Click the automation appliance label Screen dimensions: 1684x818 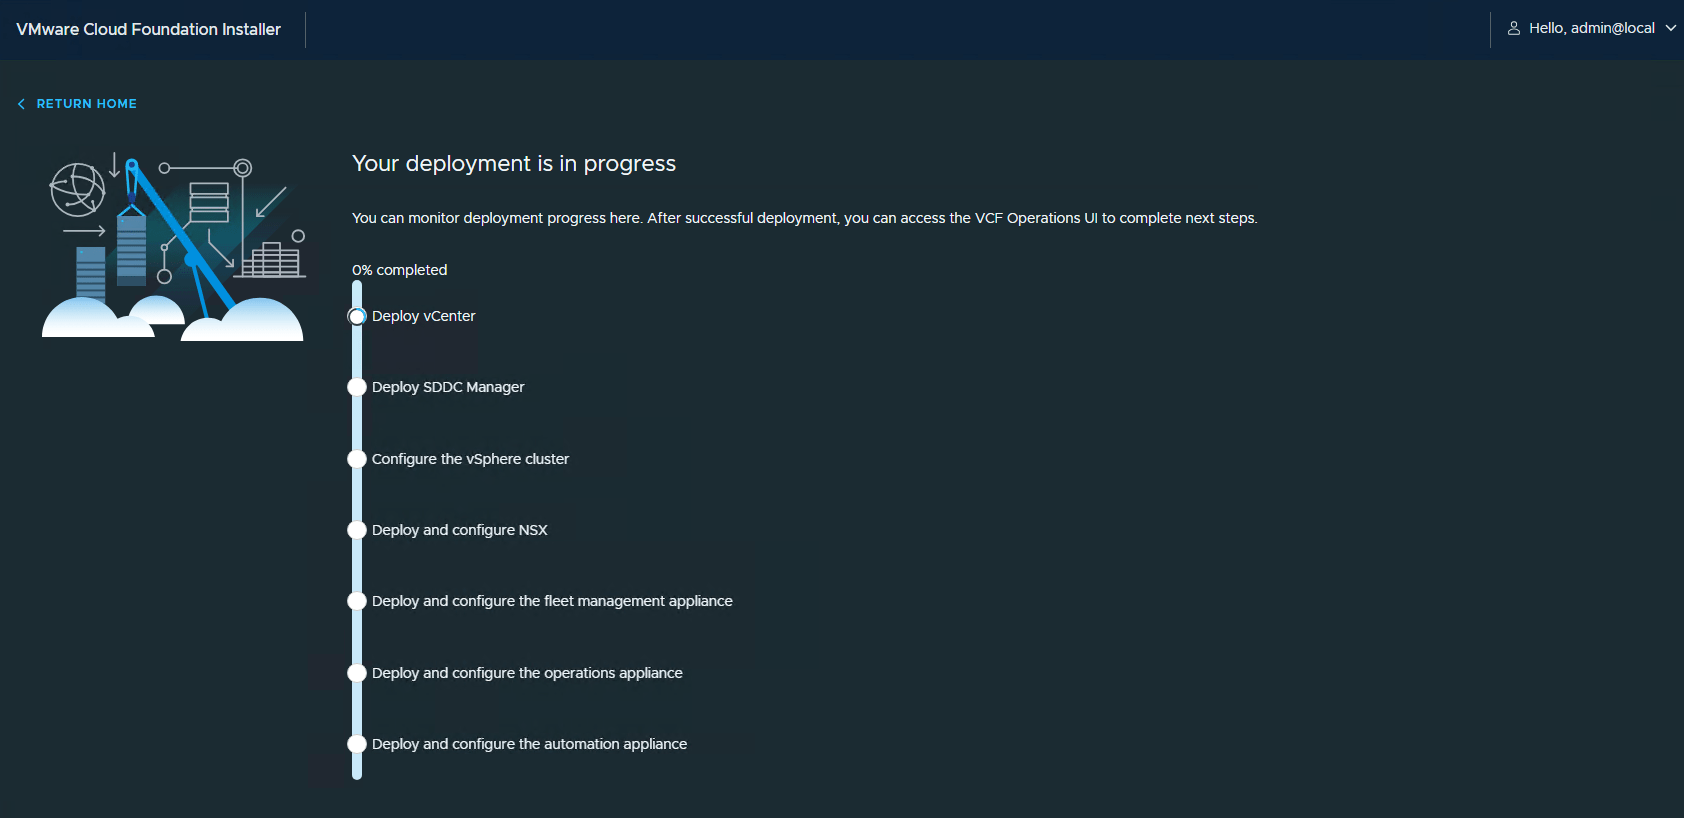[529, 744]
